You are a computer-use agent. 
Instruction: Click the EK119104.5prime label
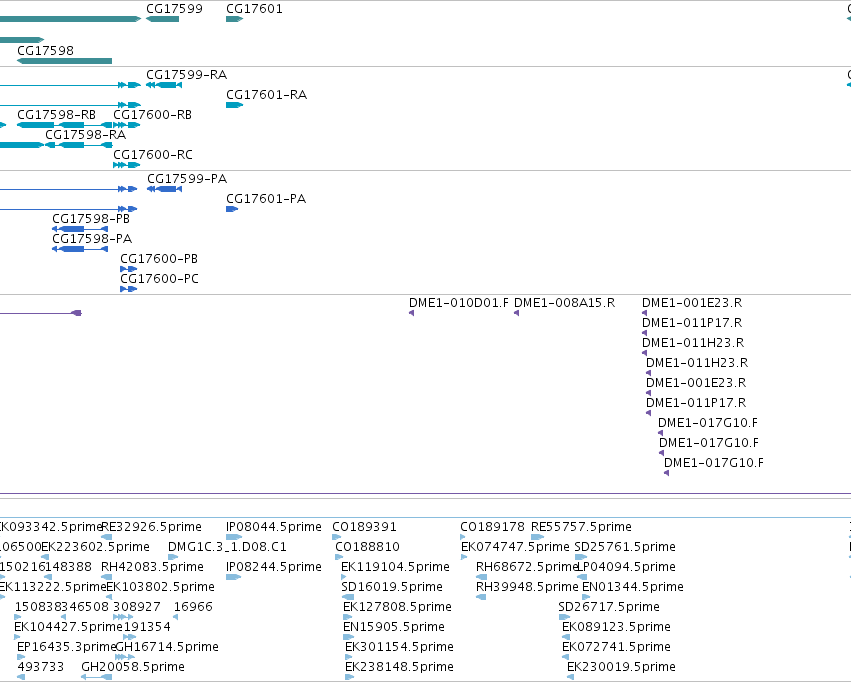point(396,567)
